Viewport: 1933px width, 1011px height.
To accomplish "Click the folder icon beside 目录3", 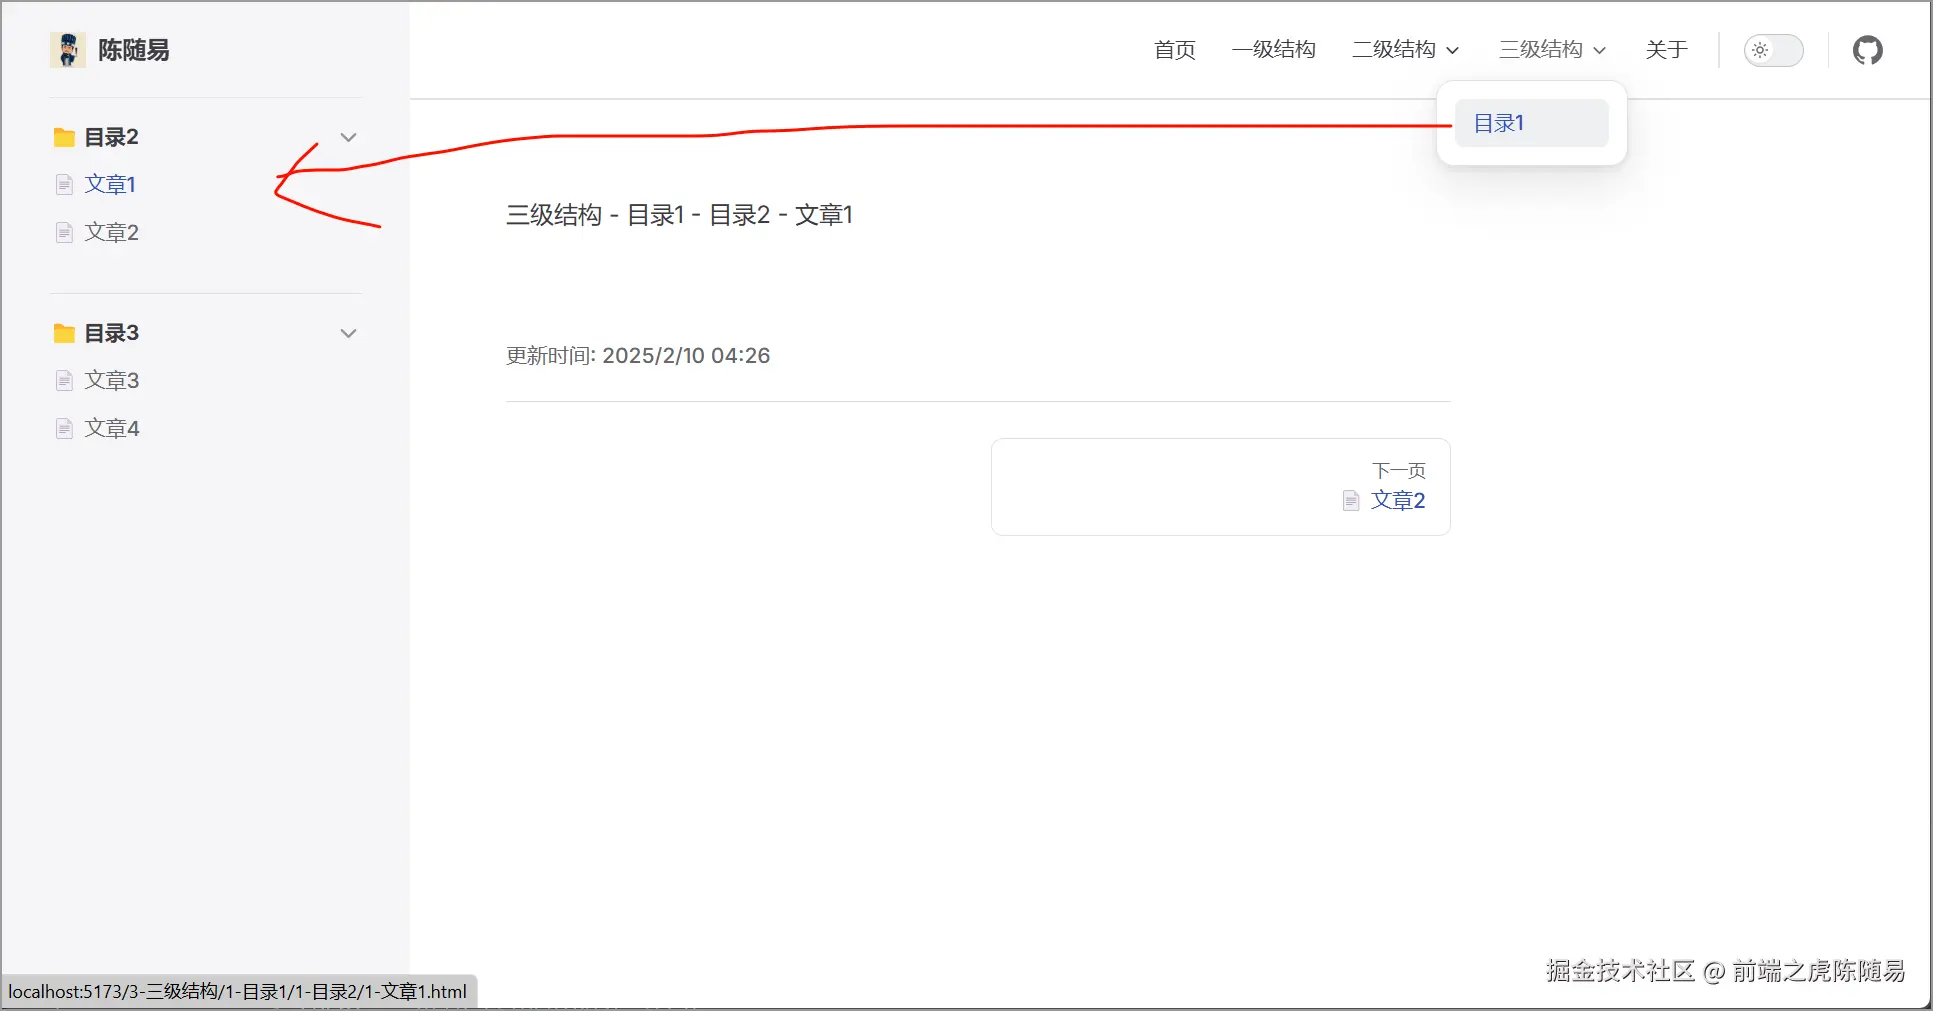I will [65, 333].
